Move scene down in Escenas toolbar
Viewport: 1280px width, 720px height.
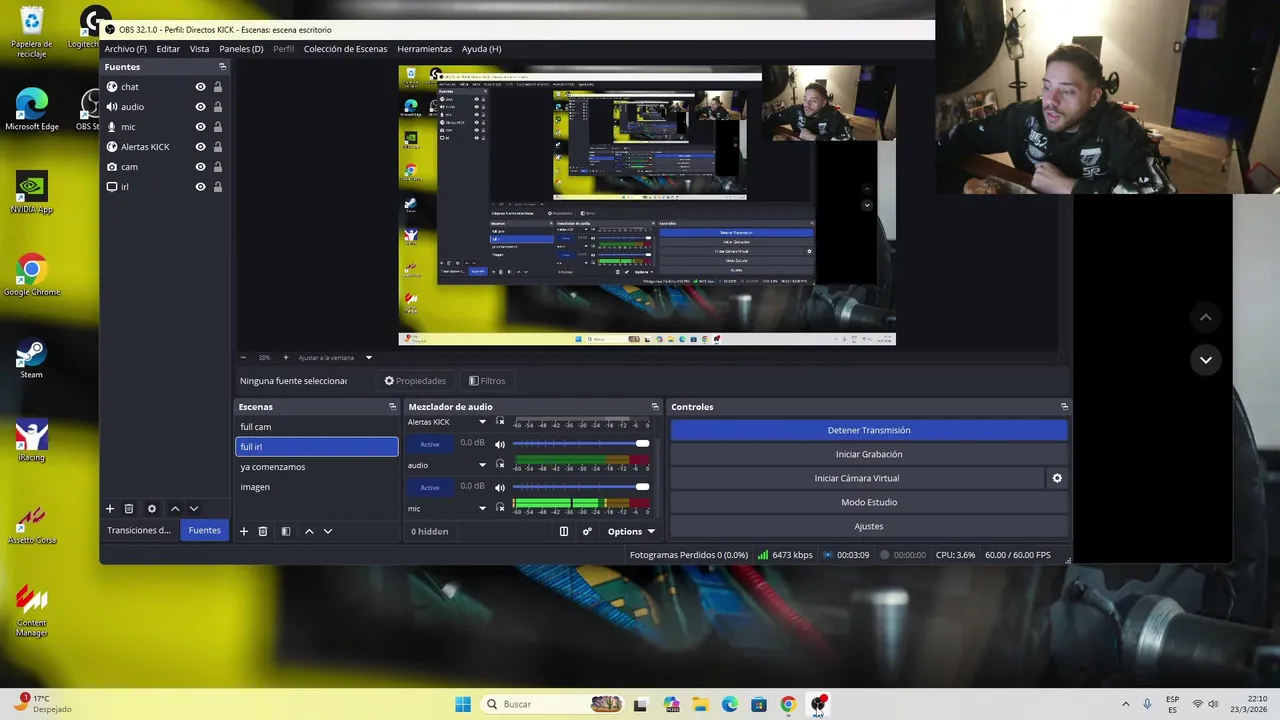(327, 531)
